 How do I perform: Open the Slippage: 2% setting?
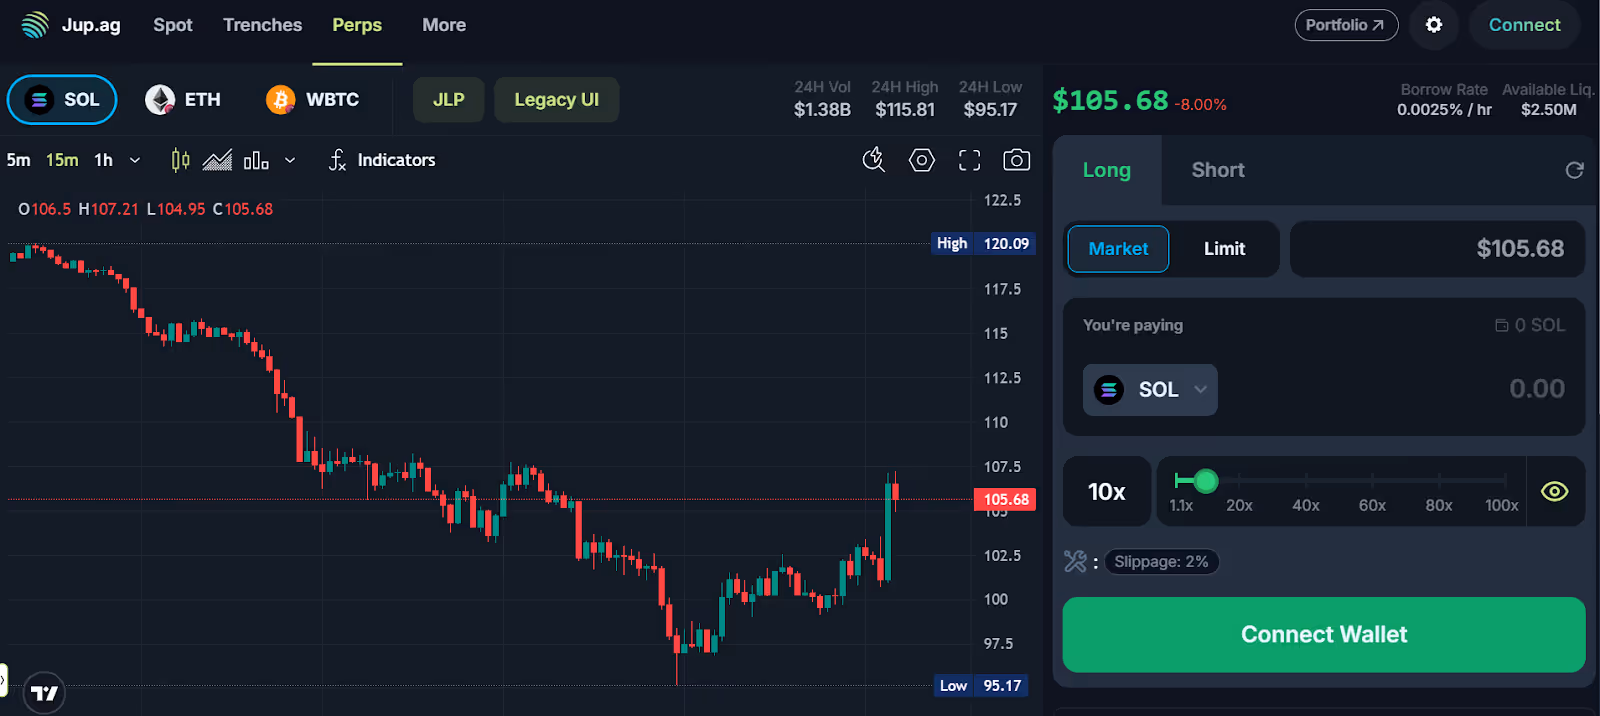[x=1161, y=562]
